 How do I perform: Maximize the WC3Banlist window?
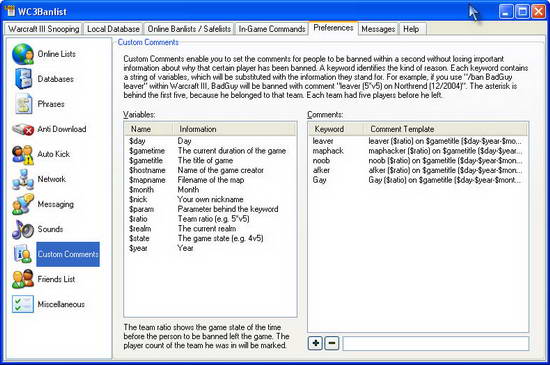click(522, 11)
